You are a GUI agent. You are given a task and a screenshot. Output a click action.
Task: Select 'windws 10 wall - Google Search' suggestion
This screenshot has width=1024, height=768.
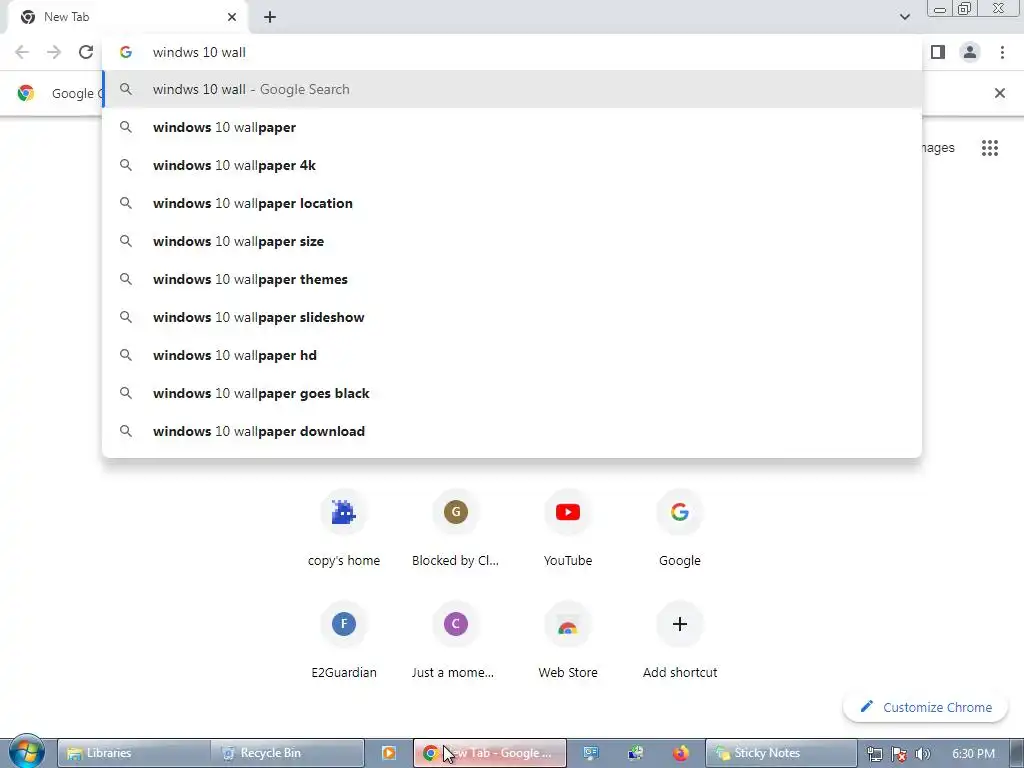point(513,89)
